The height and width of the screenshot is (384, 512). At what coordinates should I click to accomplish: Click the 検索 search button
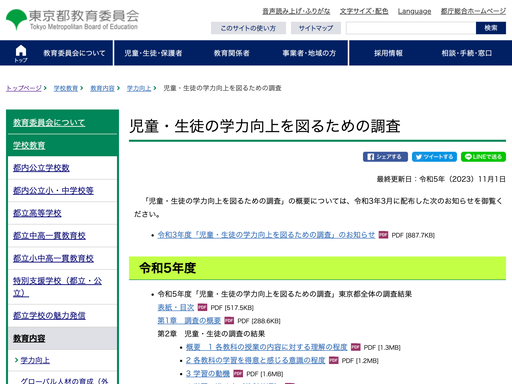click(x=491, y=28)
